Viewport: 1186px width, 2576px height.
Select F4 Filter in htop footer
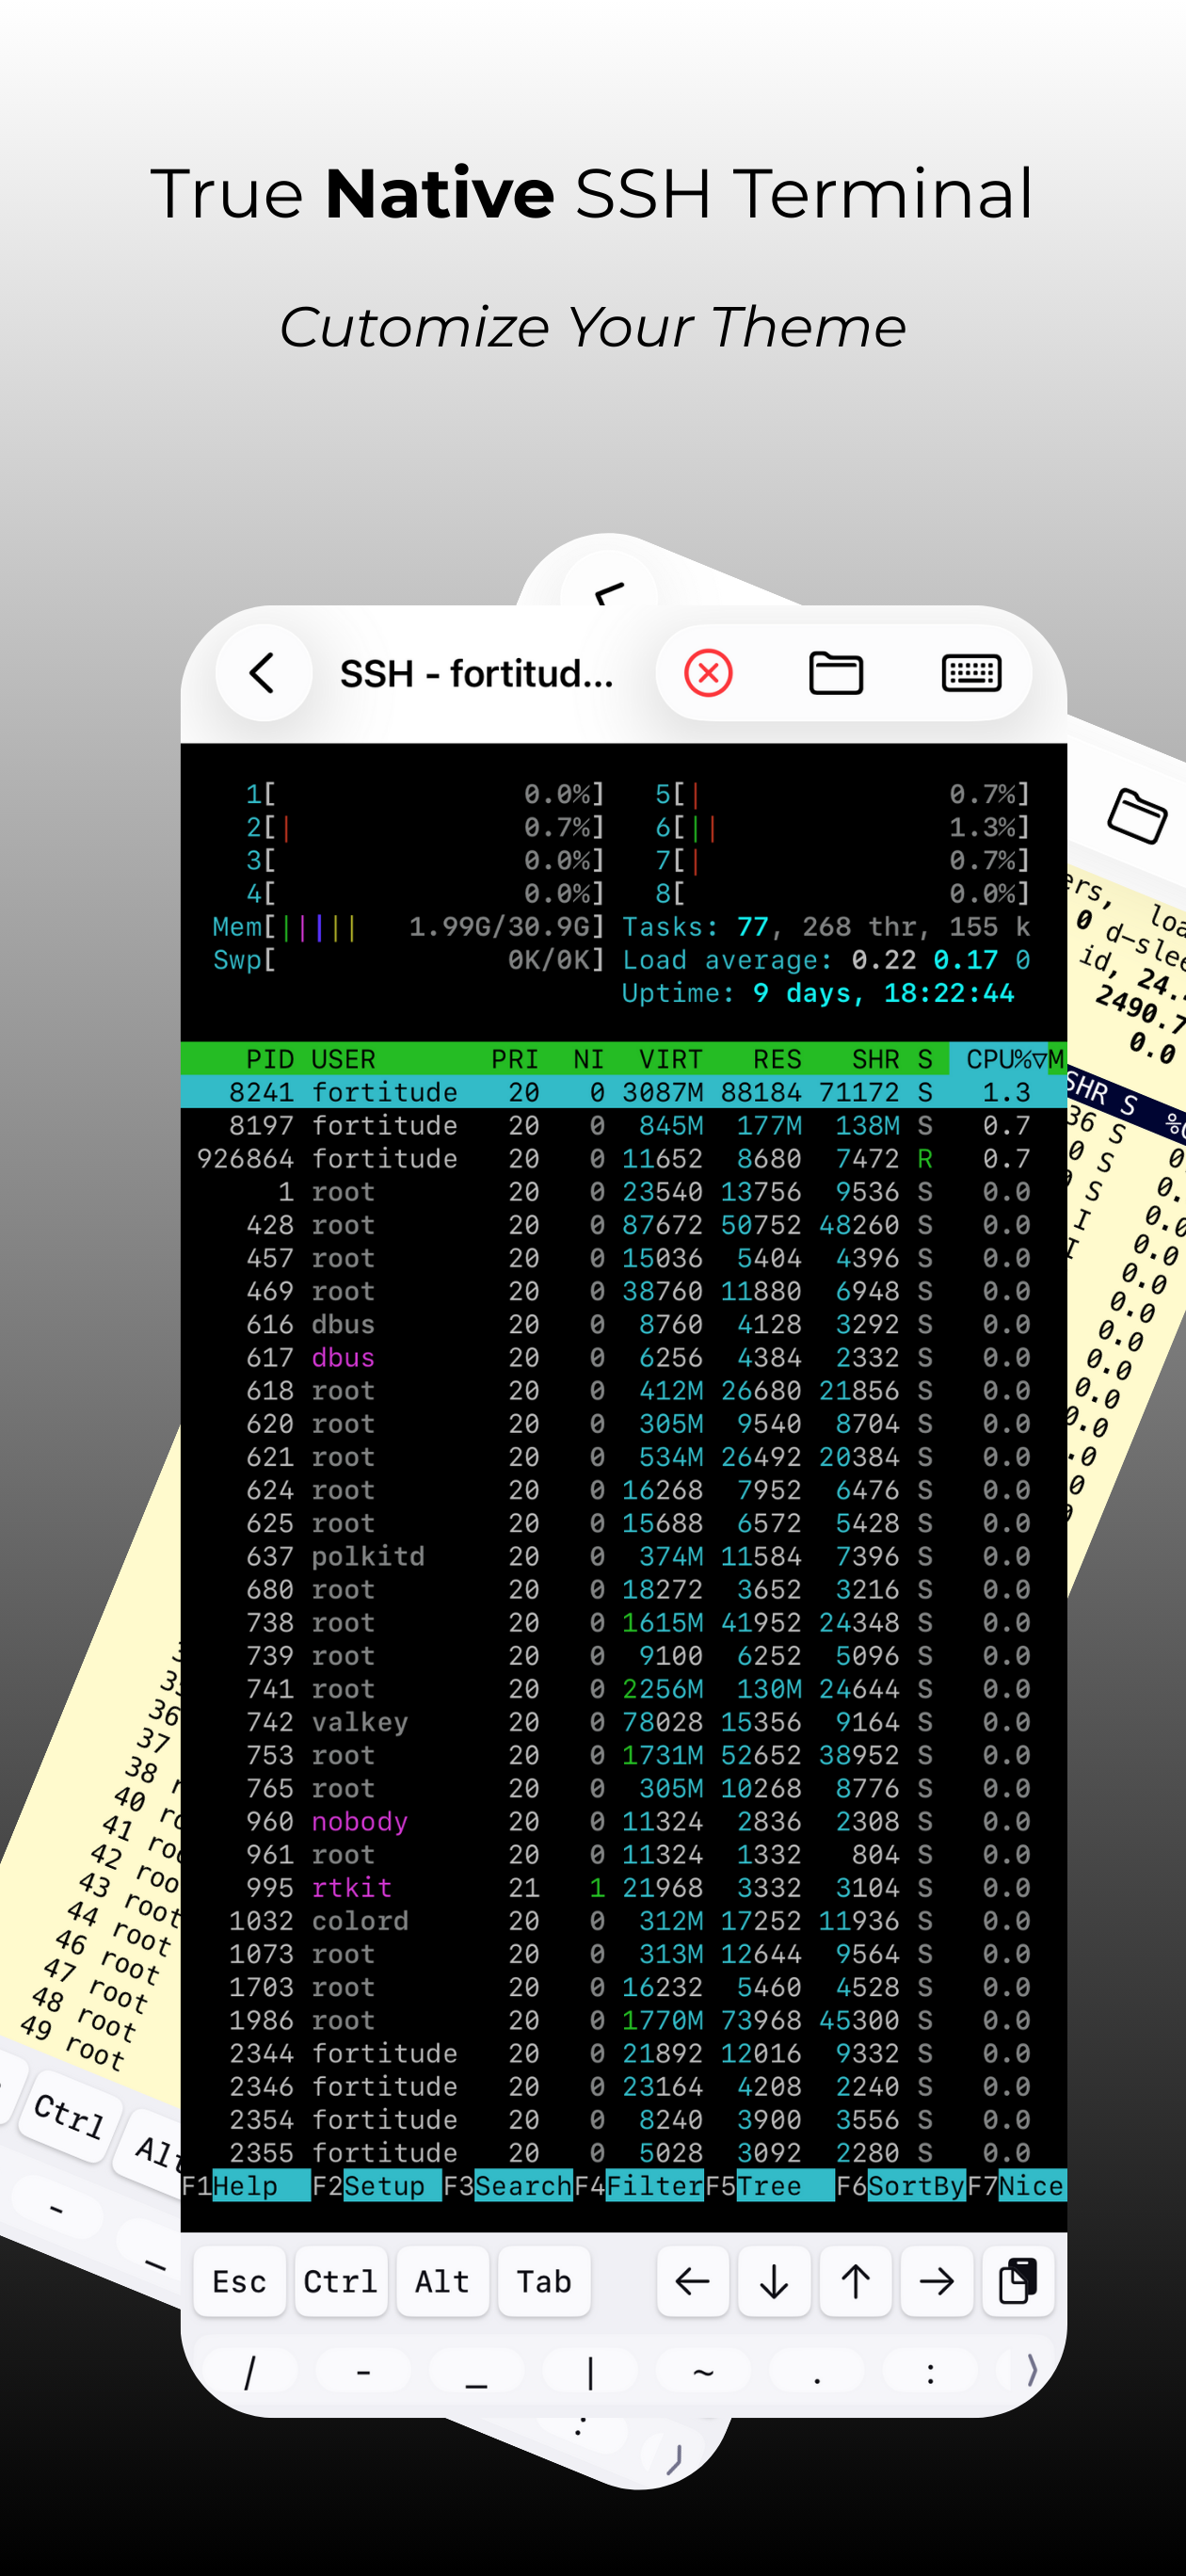tap(639, 2186)
